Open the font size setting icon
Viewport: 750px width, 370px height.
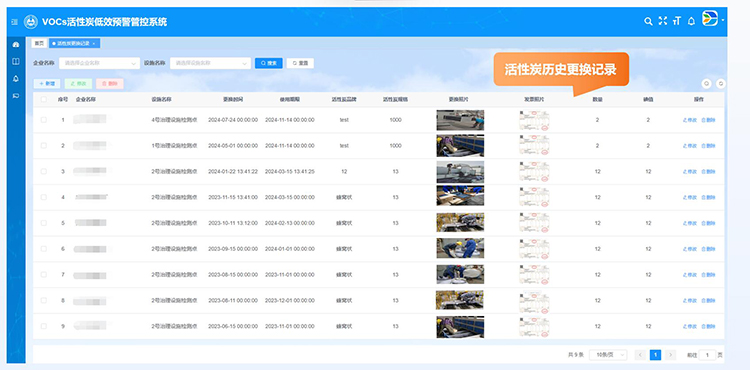pyautogui.click(x=676, y=21)
